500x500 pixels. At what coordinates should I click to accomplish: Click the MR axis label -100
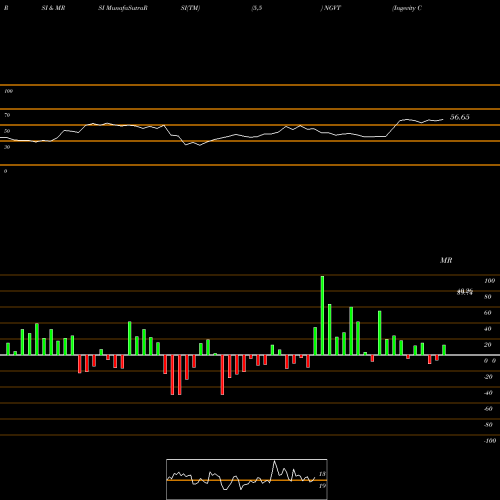(x=490, y=441)
